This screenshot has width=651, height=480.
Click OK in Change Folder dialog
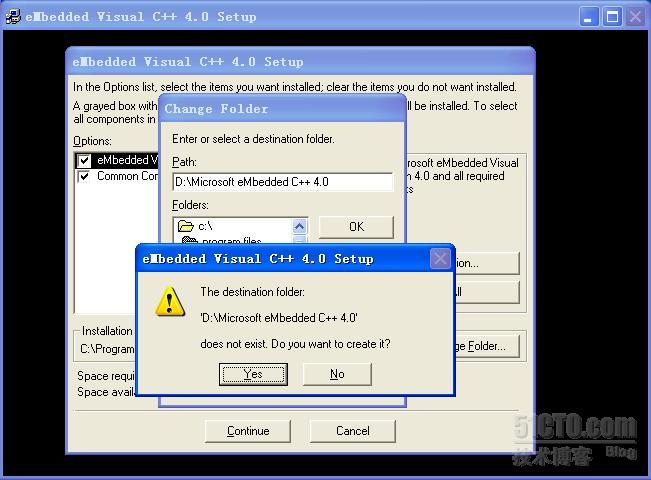(x=356, y=227)
